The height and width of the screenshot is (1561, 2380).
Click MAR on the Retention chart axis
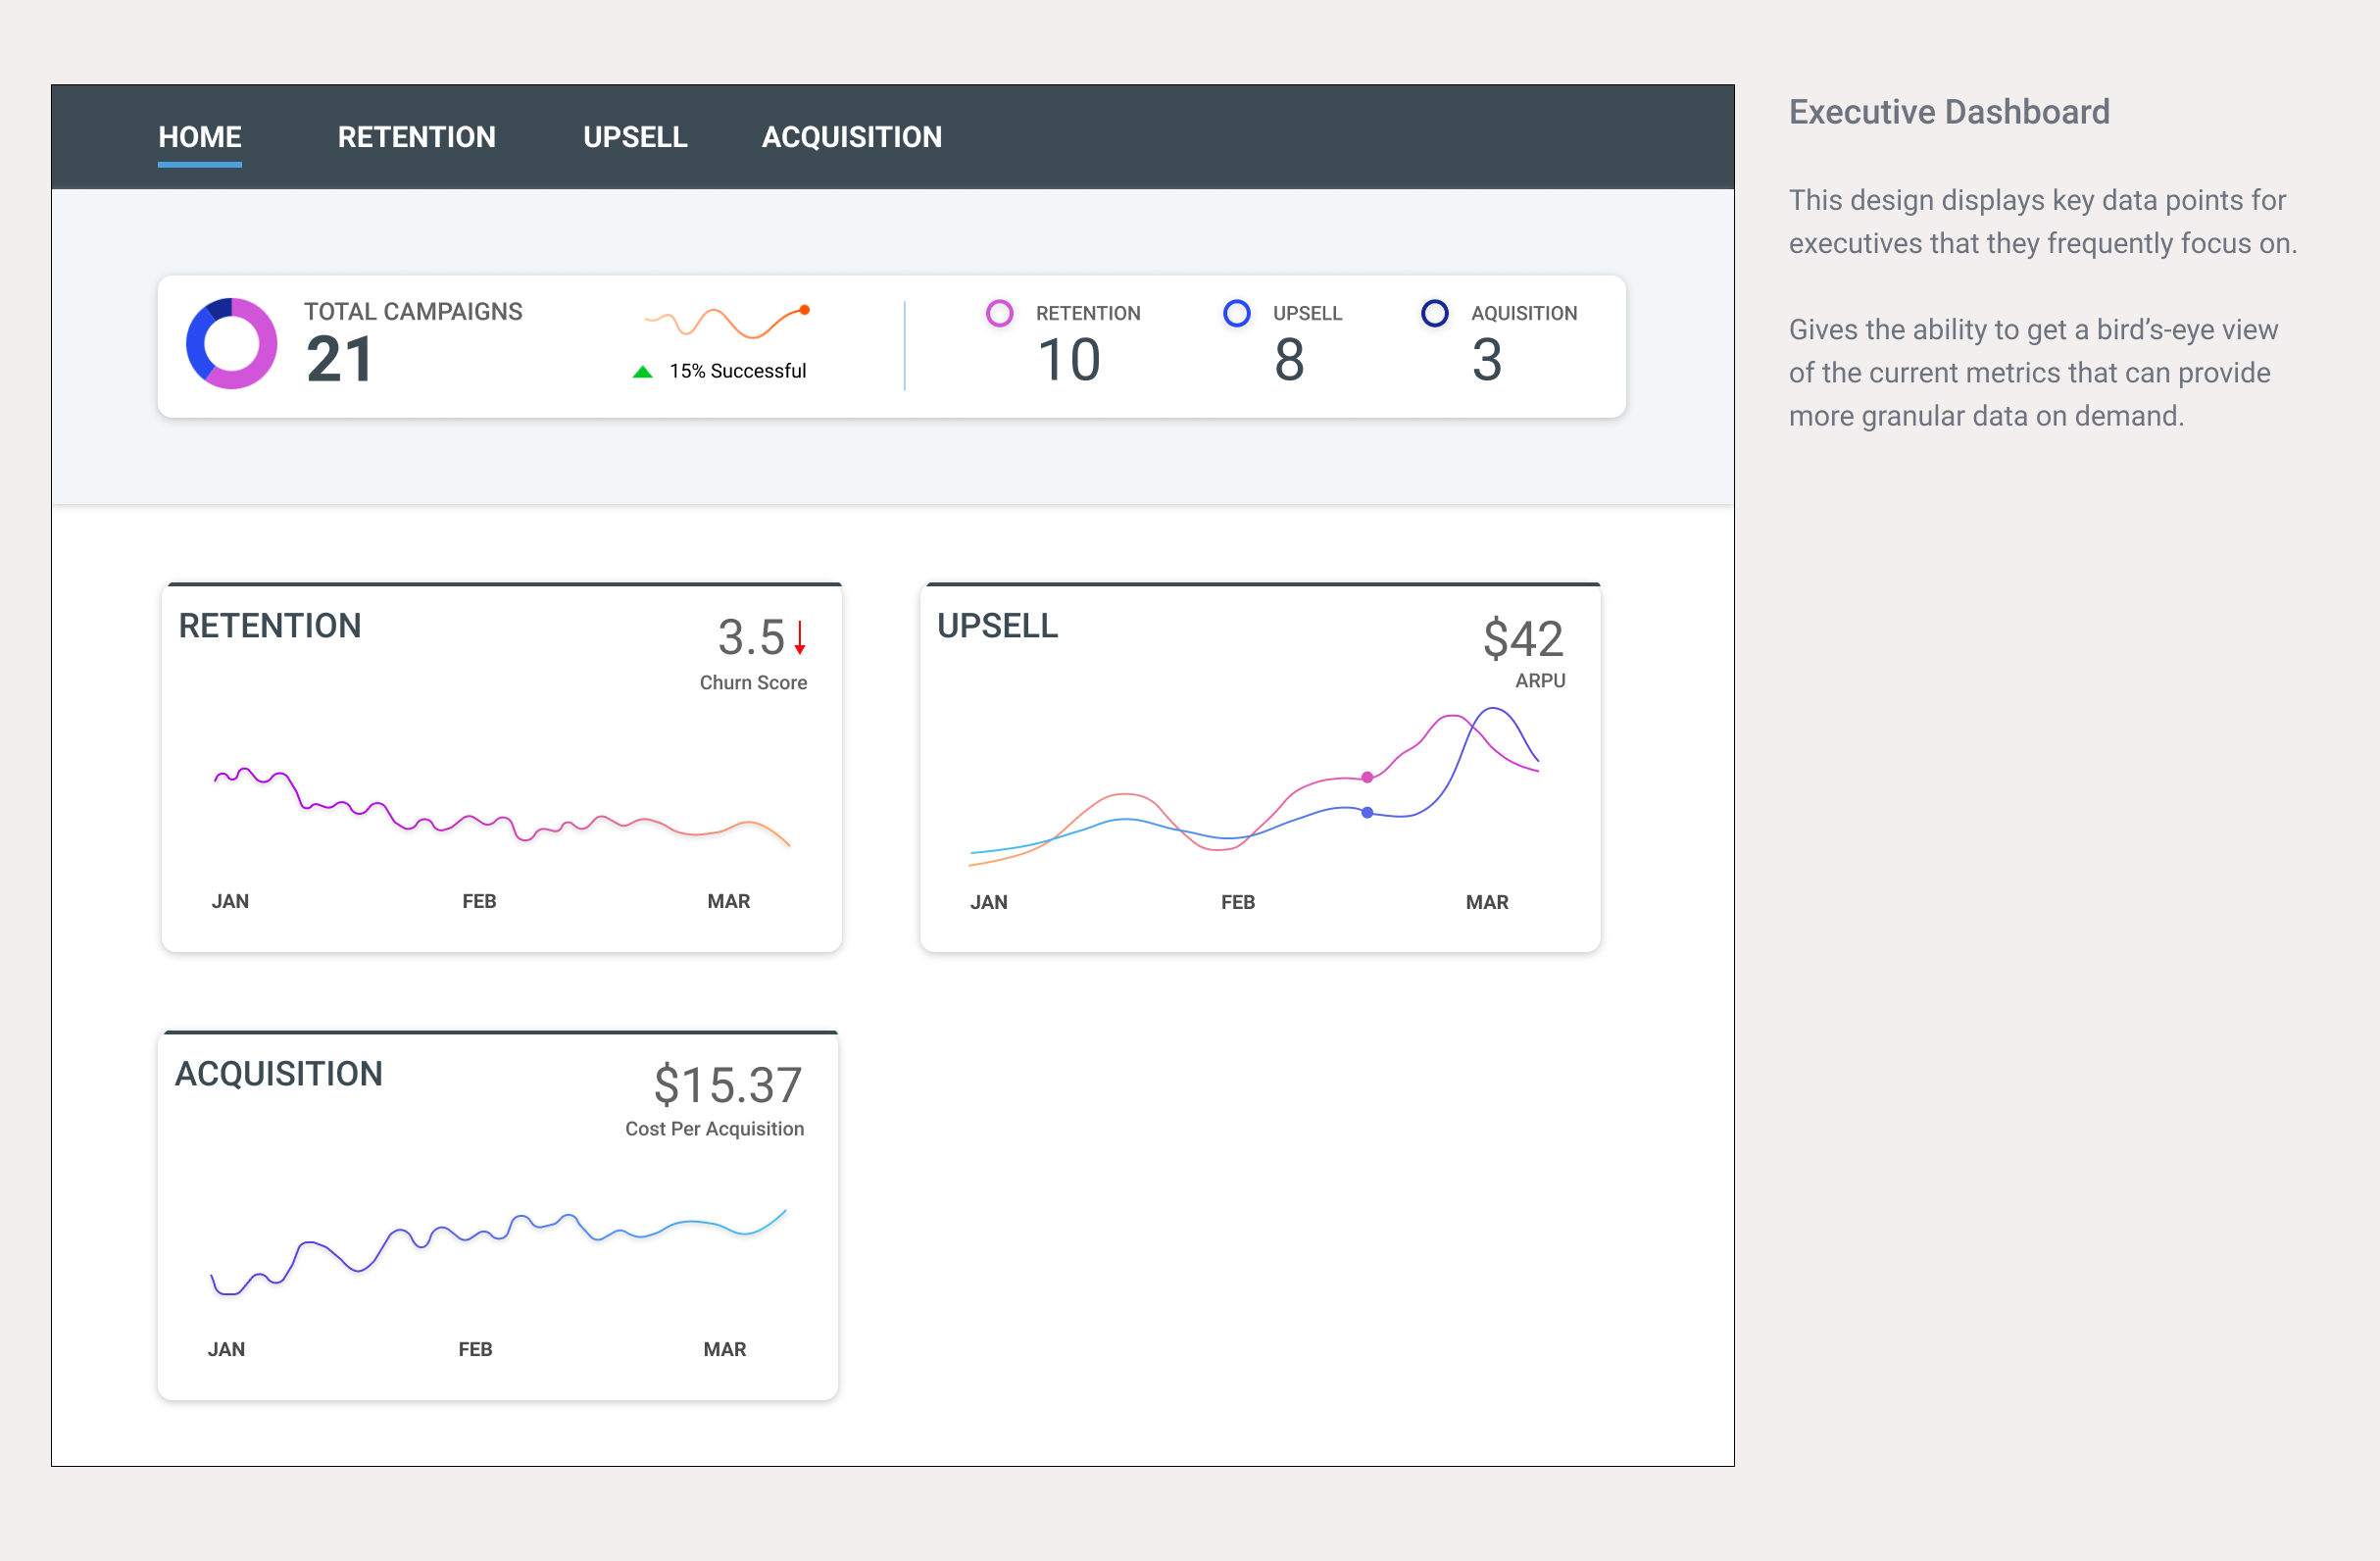729,902
